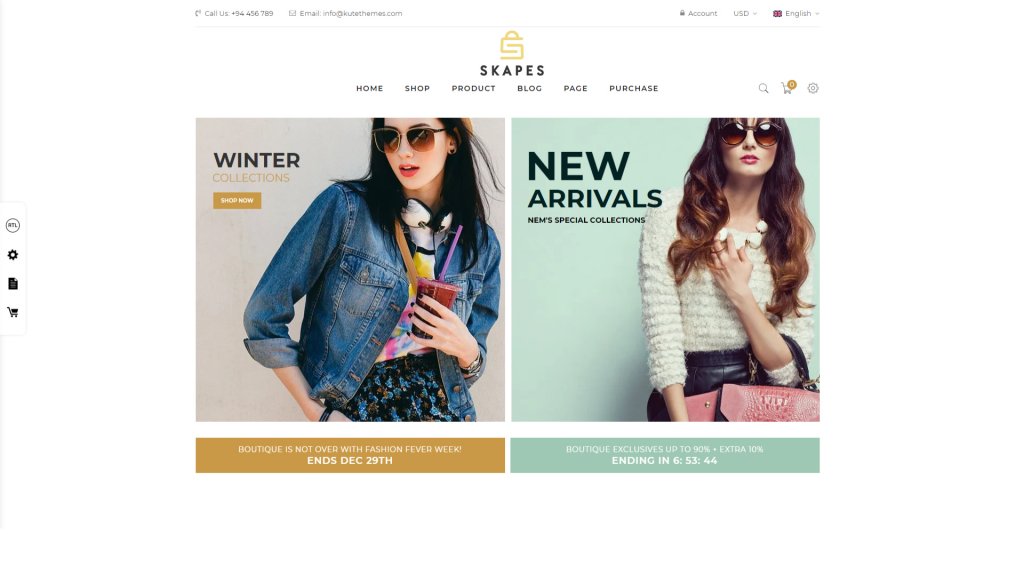Open the search magnifier icon

763,88
